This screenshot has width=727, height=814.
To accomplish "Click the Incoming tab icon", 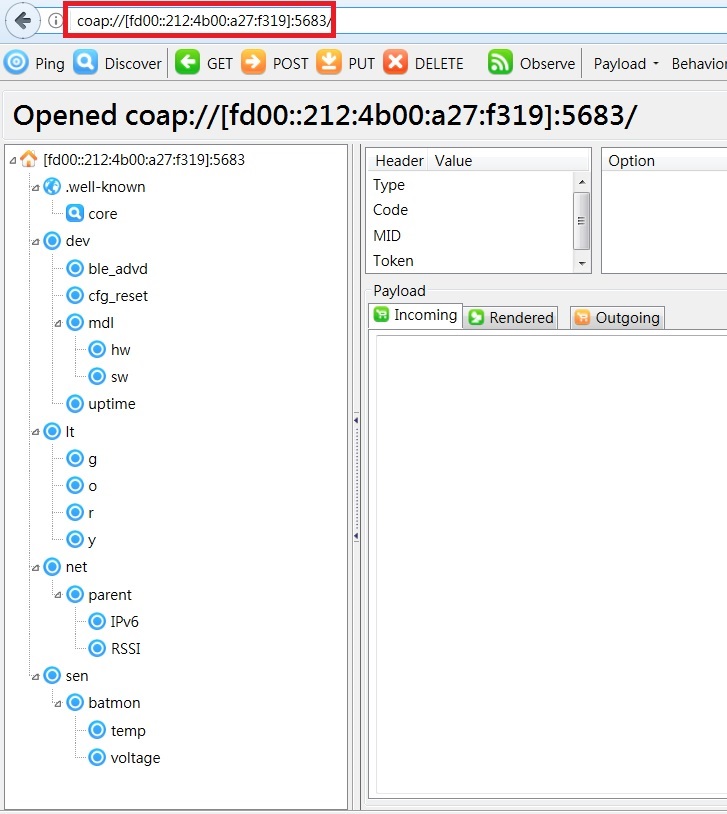I will pyautogui.click(x=381, y=314).
